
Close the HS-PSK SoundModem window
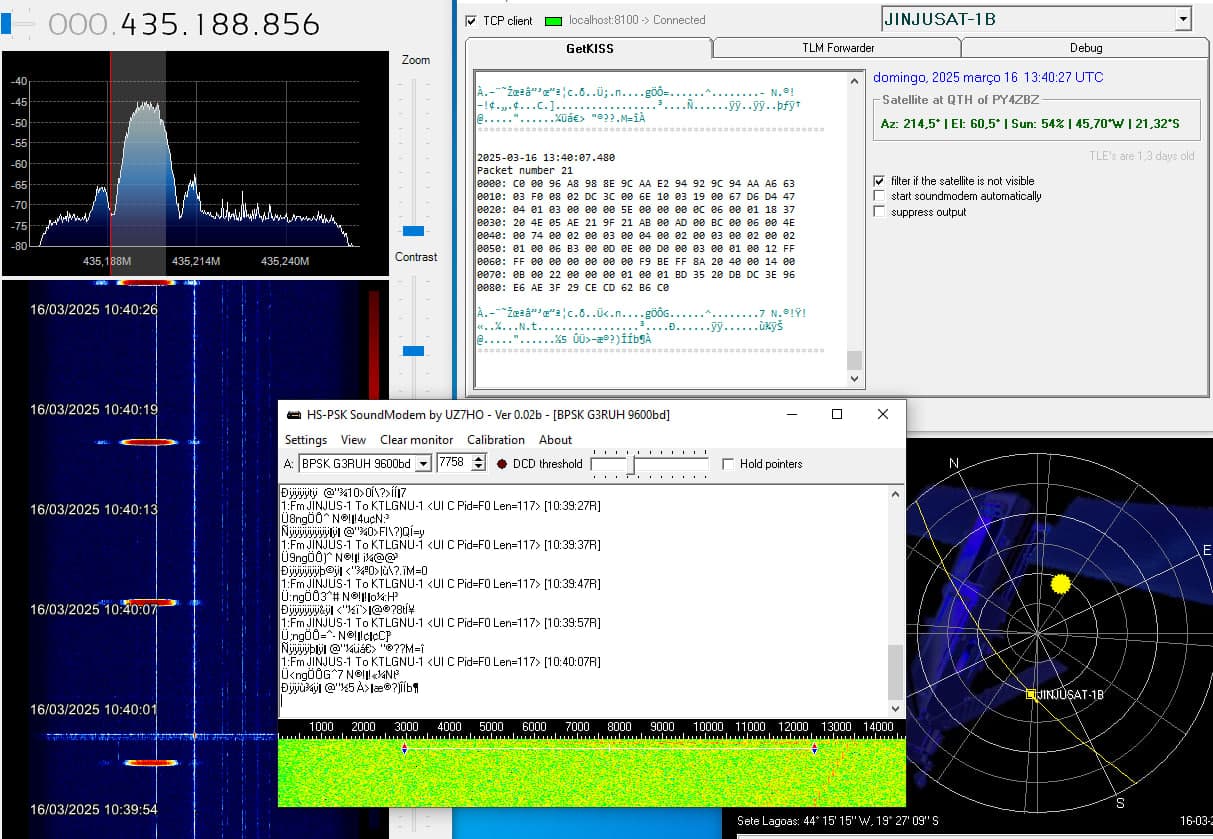point(882,414)
